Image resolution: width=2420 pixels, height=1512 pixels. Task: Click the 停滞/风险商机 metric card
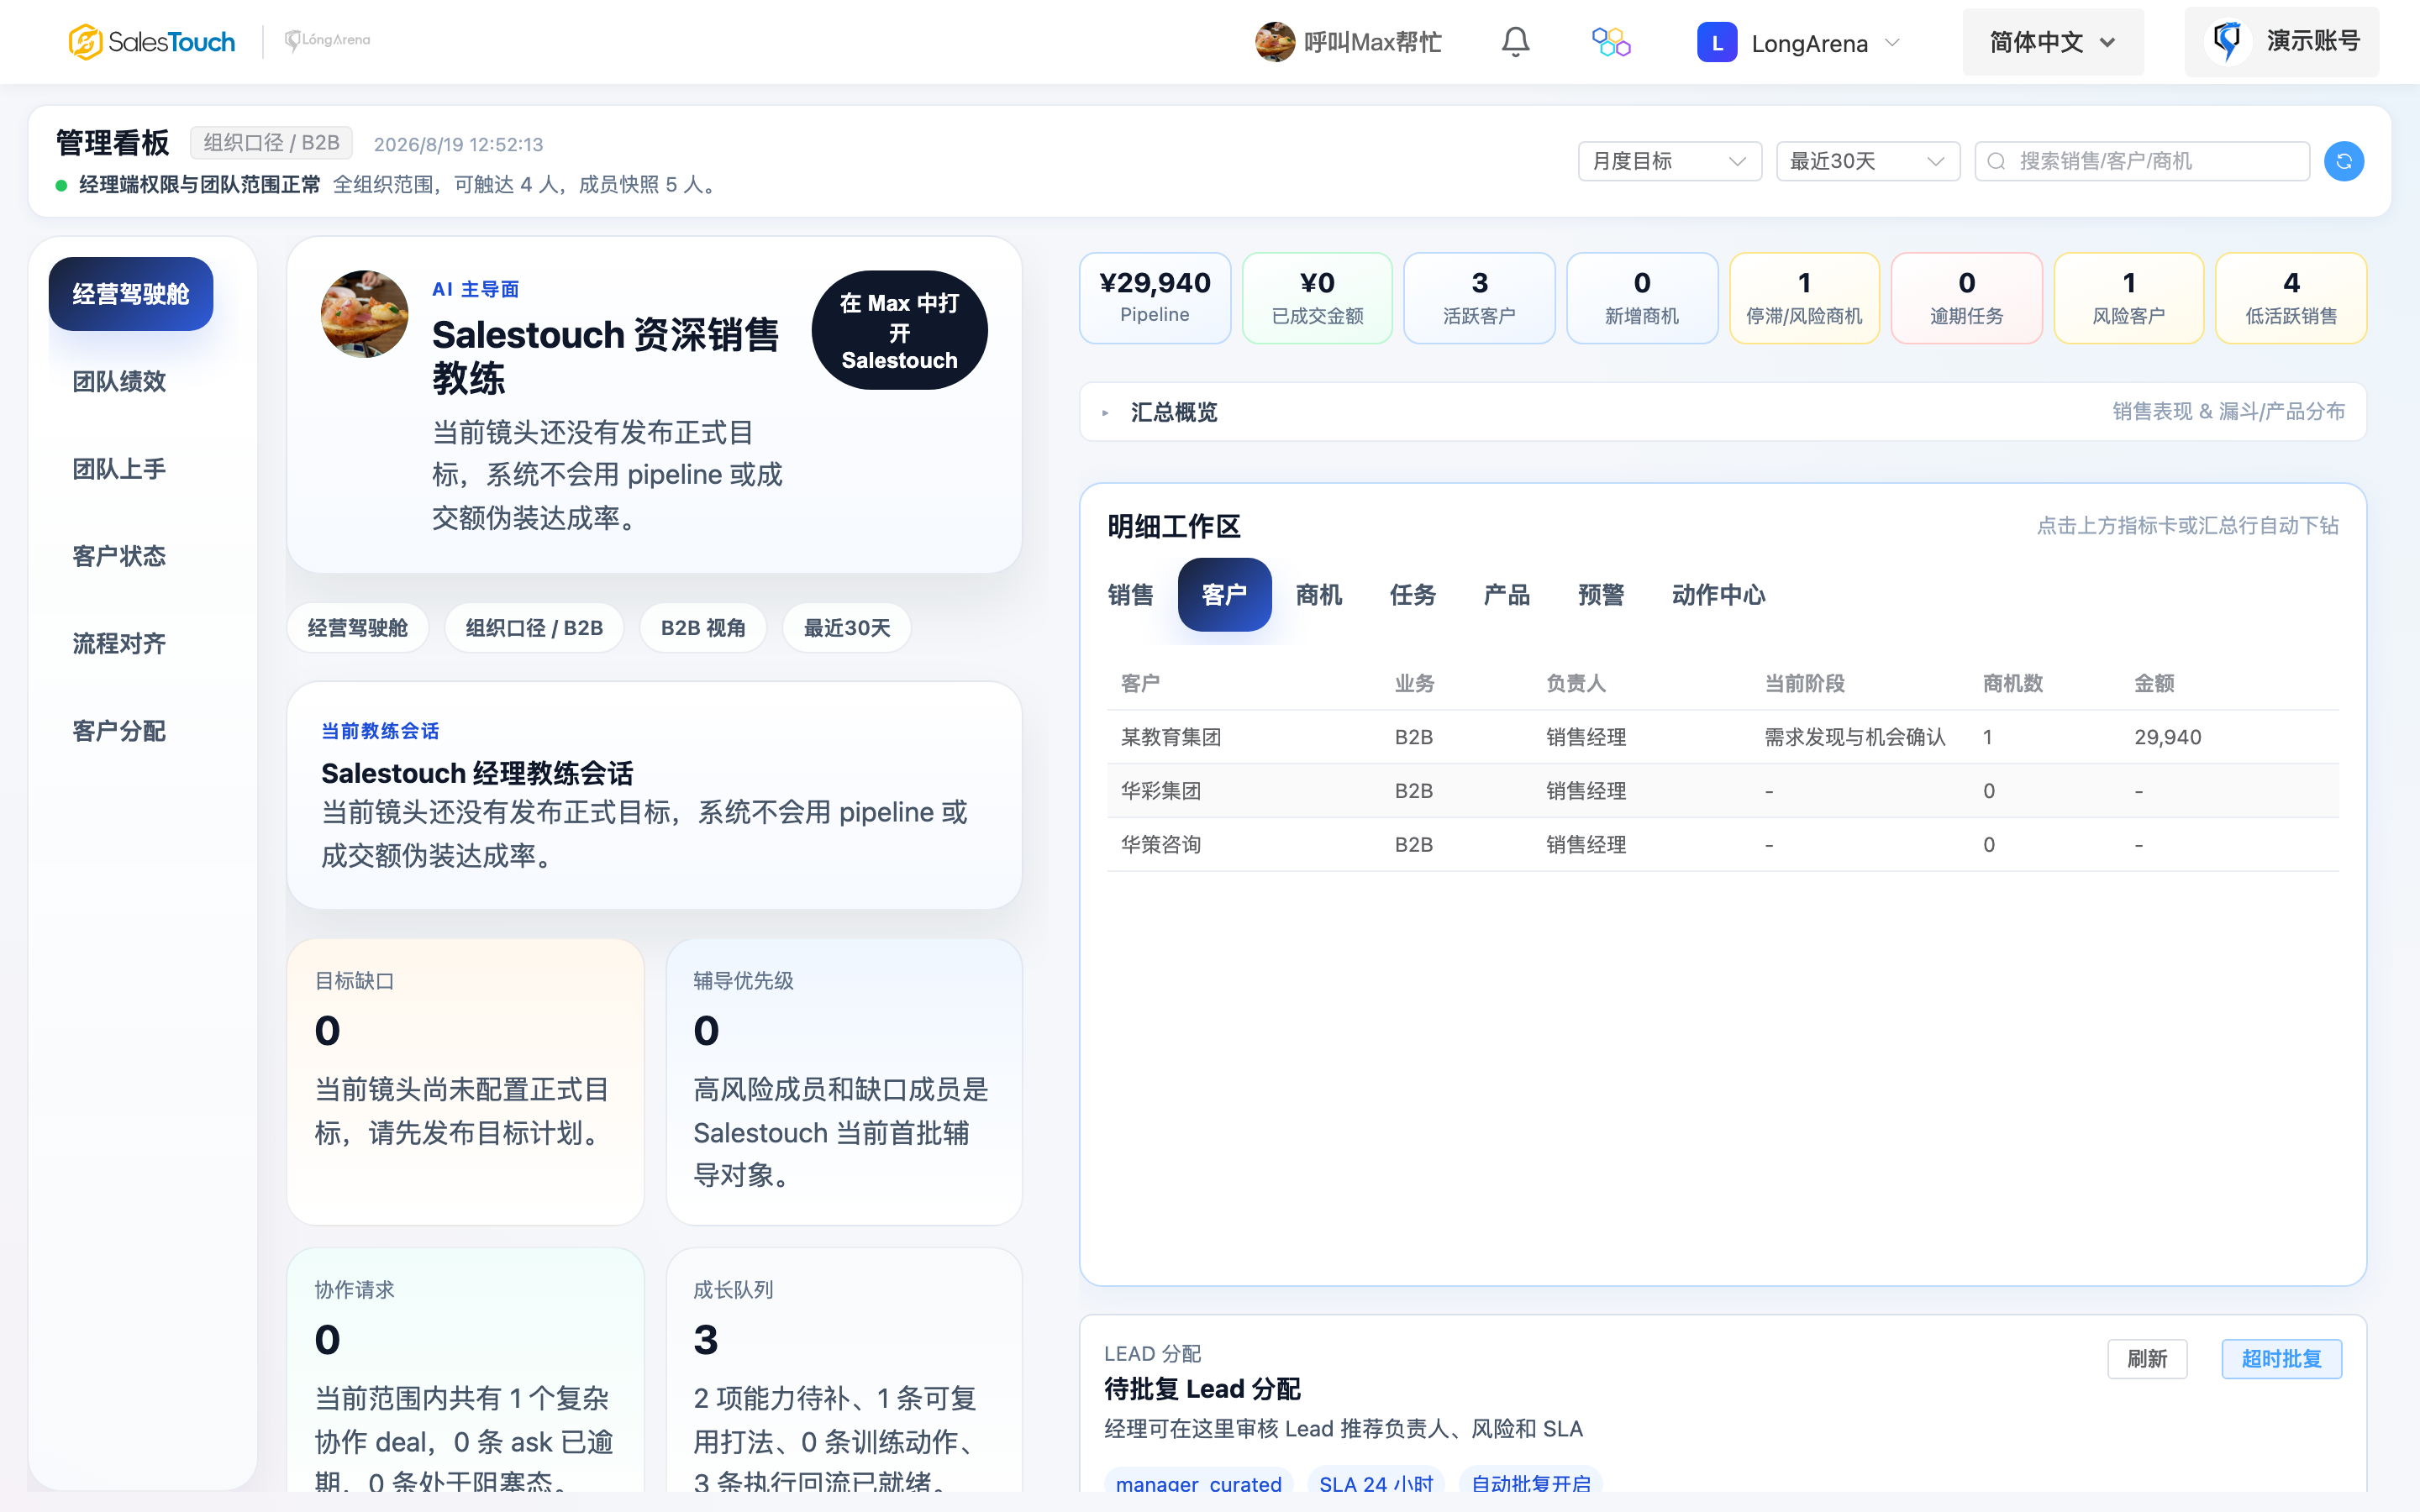pyautogui.click(x=1804, y=298)
